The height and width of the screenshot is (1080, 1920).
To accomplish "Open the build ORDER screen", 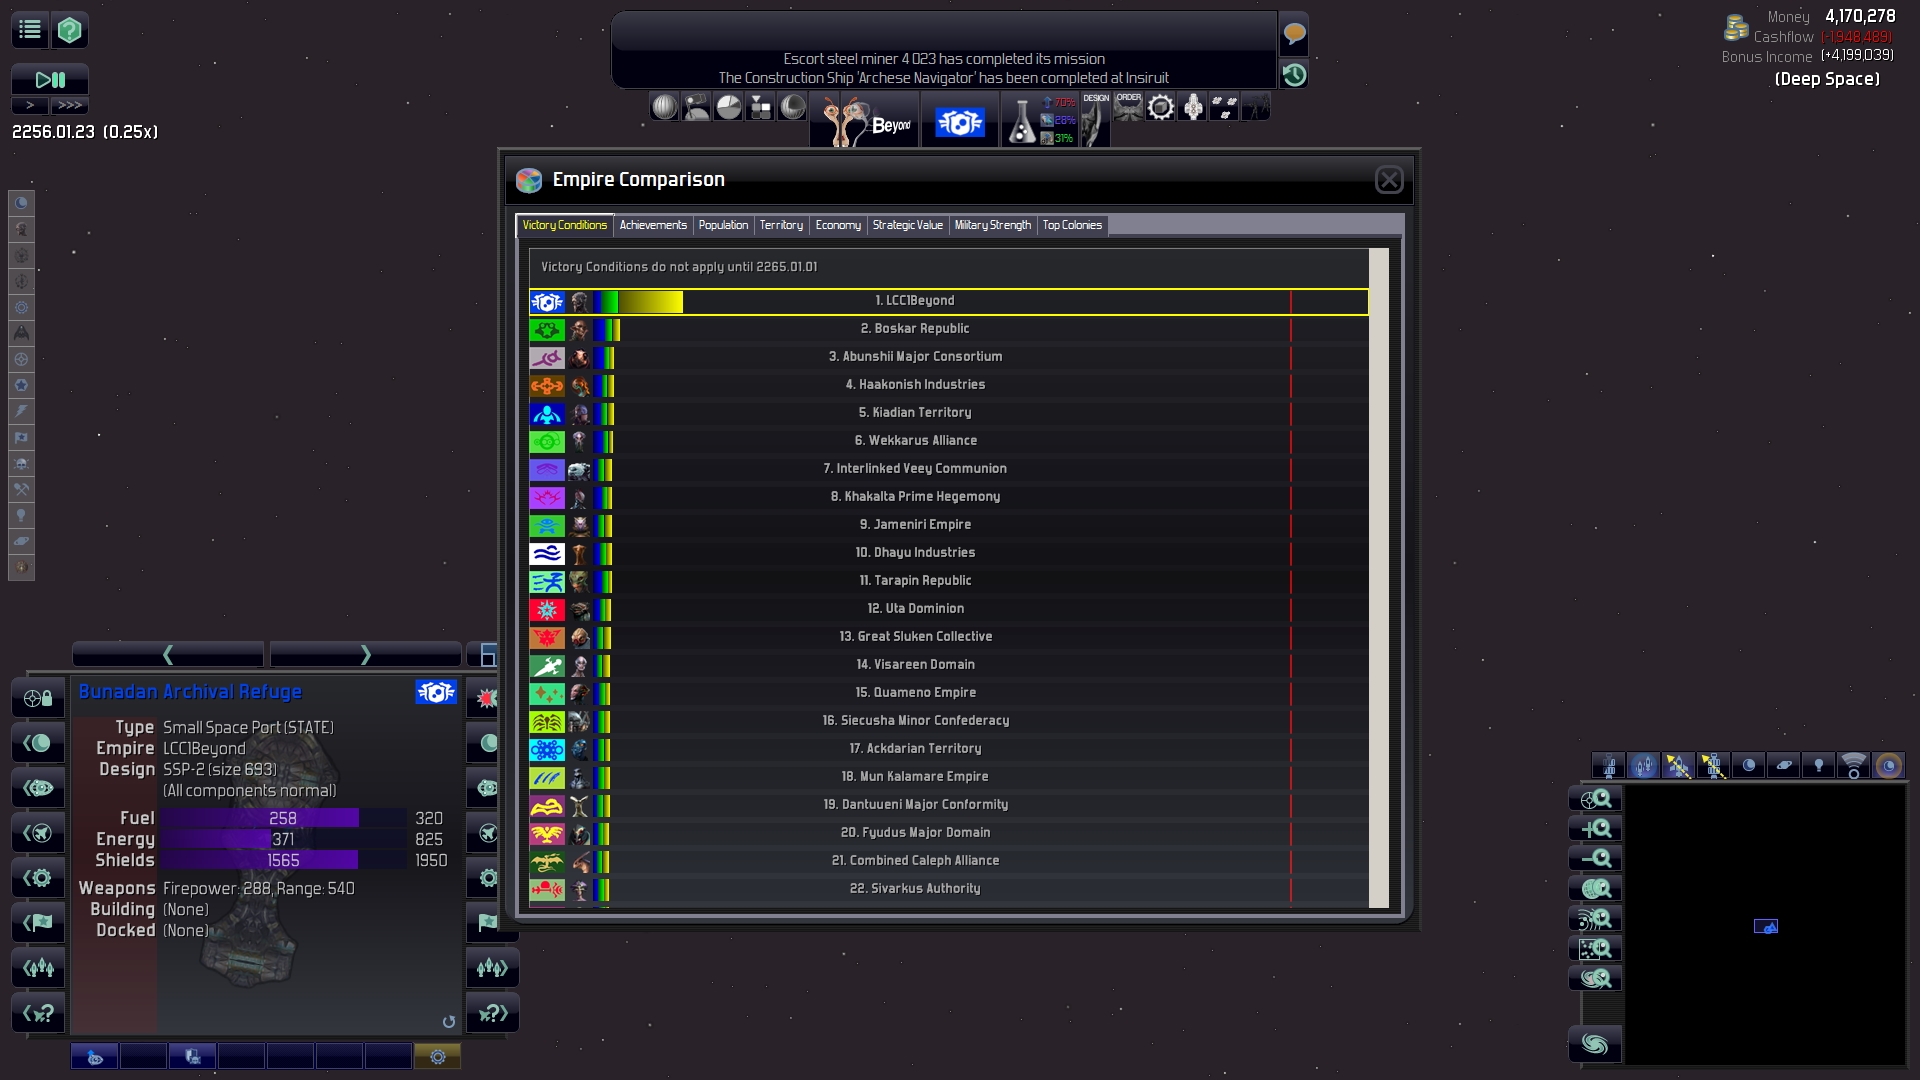I will pyautogui.click(x=1128, y=106).
